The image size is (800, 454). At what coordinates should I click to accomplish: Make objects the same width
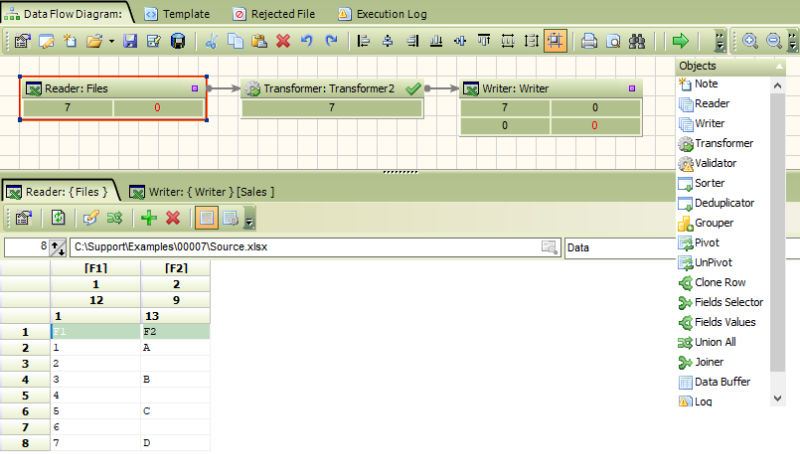[508, 41]
